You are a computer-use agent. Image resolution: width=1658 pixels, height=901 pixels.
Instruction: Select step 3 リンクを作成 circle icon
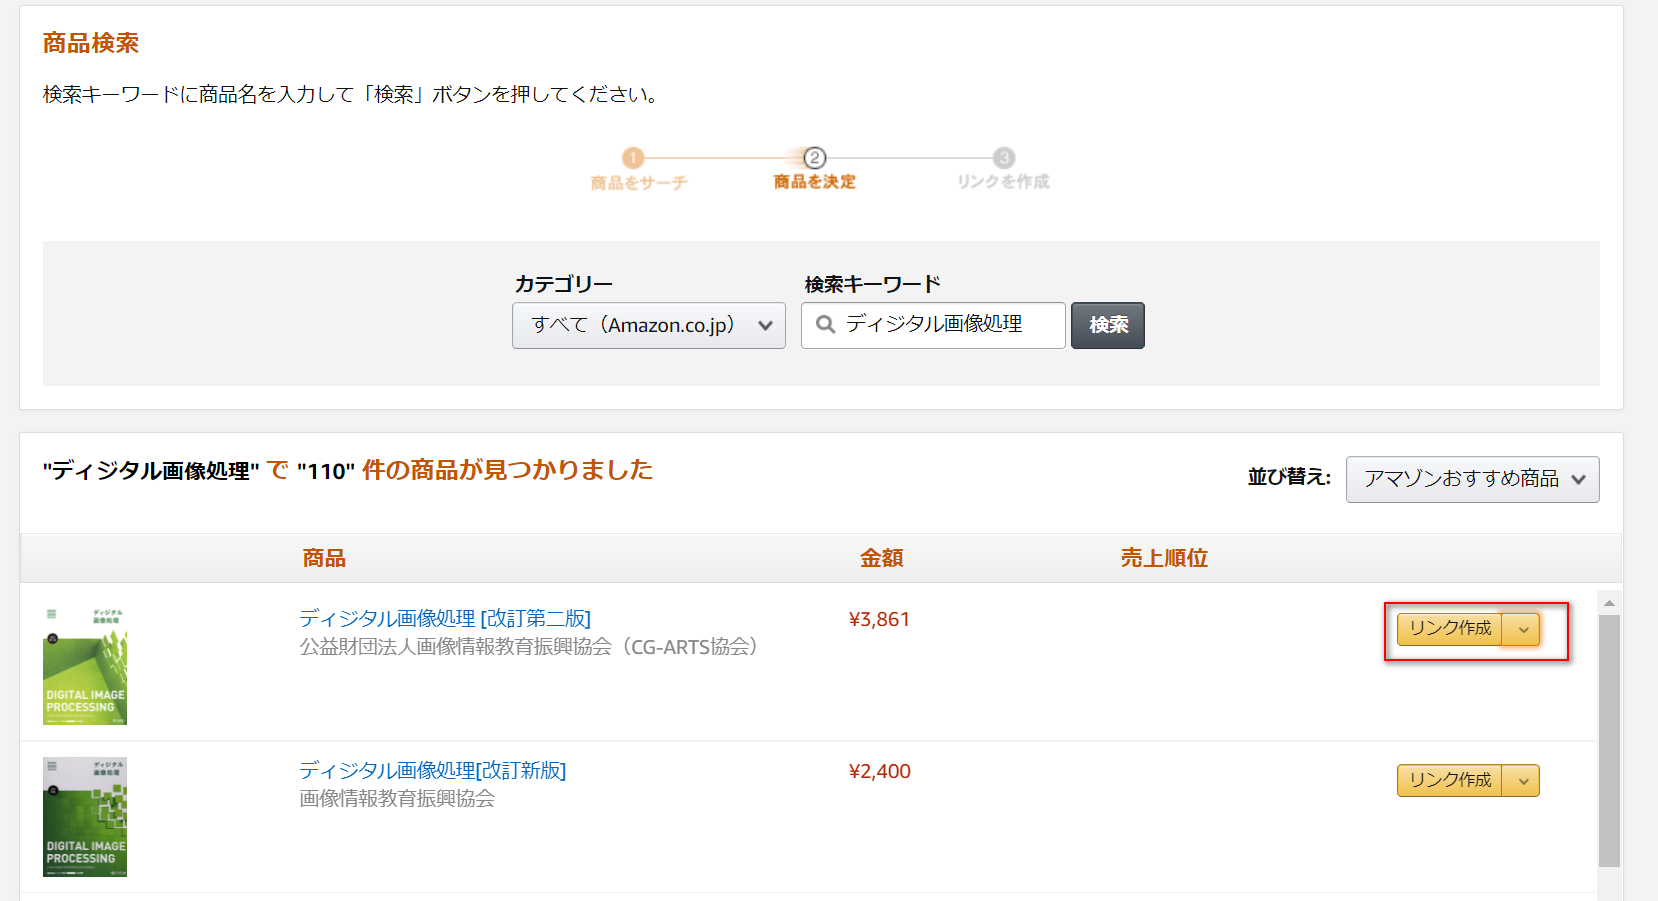click(x=1002, y=157)
